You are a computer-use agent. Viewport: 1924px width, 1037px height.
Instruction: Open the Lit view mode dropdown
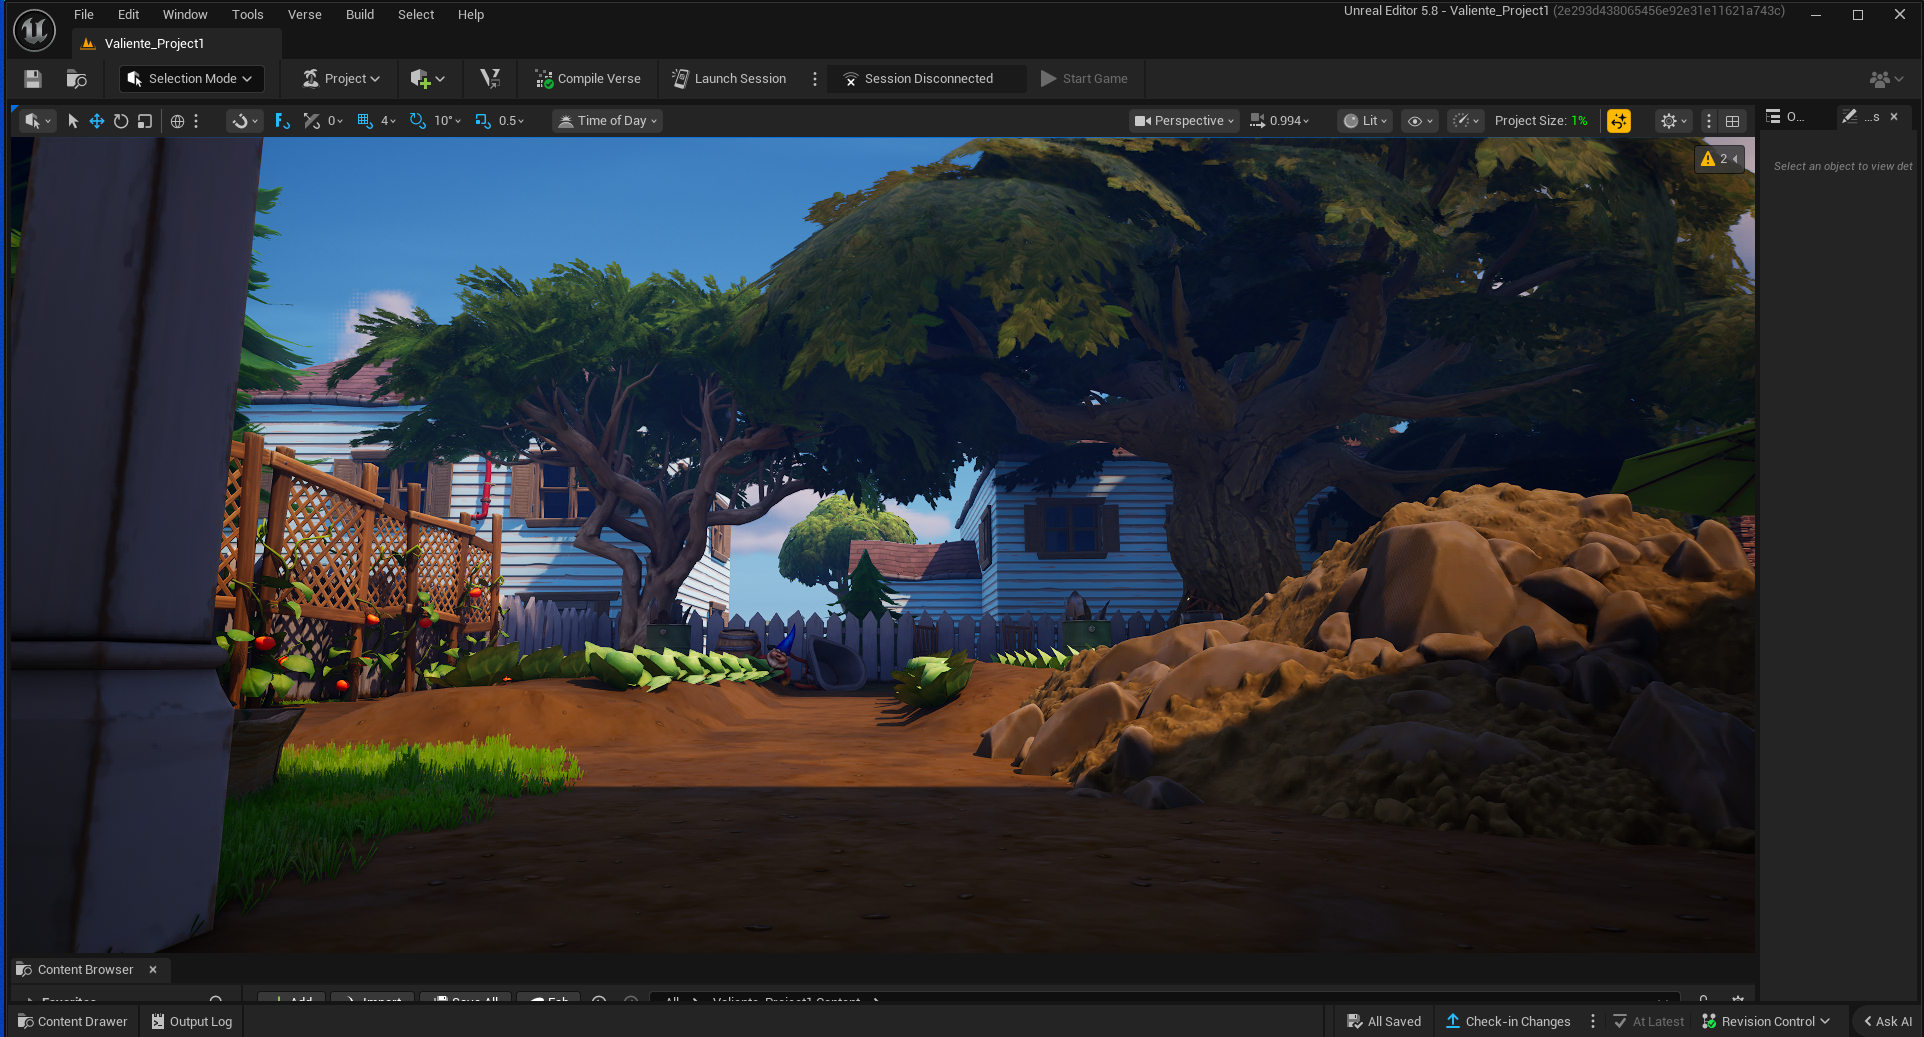pyautogui.click(x=1365, y=121)
